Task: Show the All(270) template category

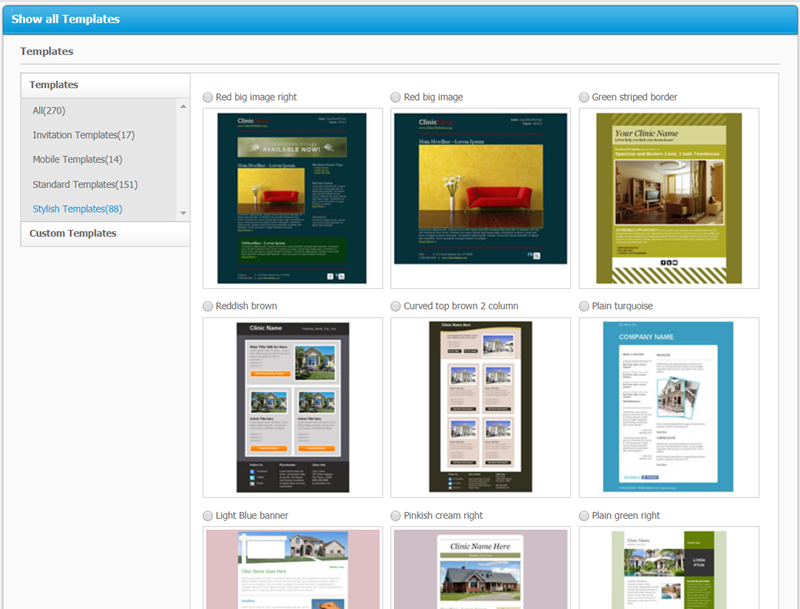Action: [x=49, y=111]
